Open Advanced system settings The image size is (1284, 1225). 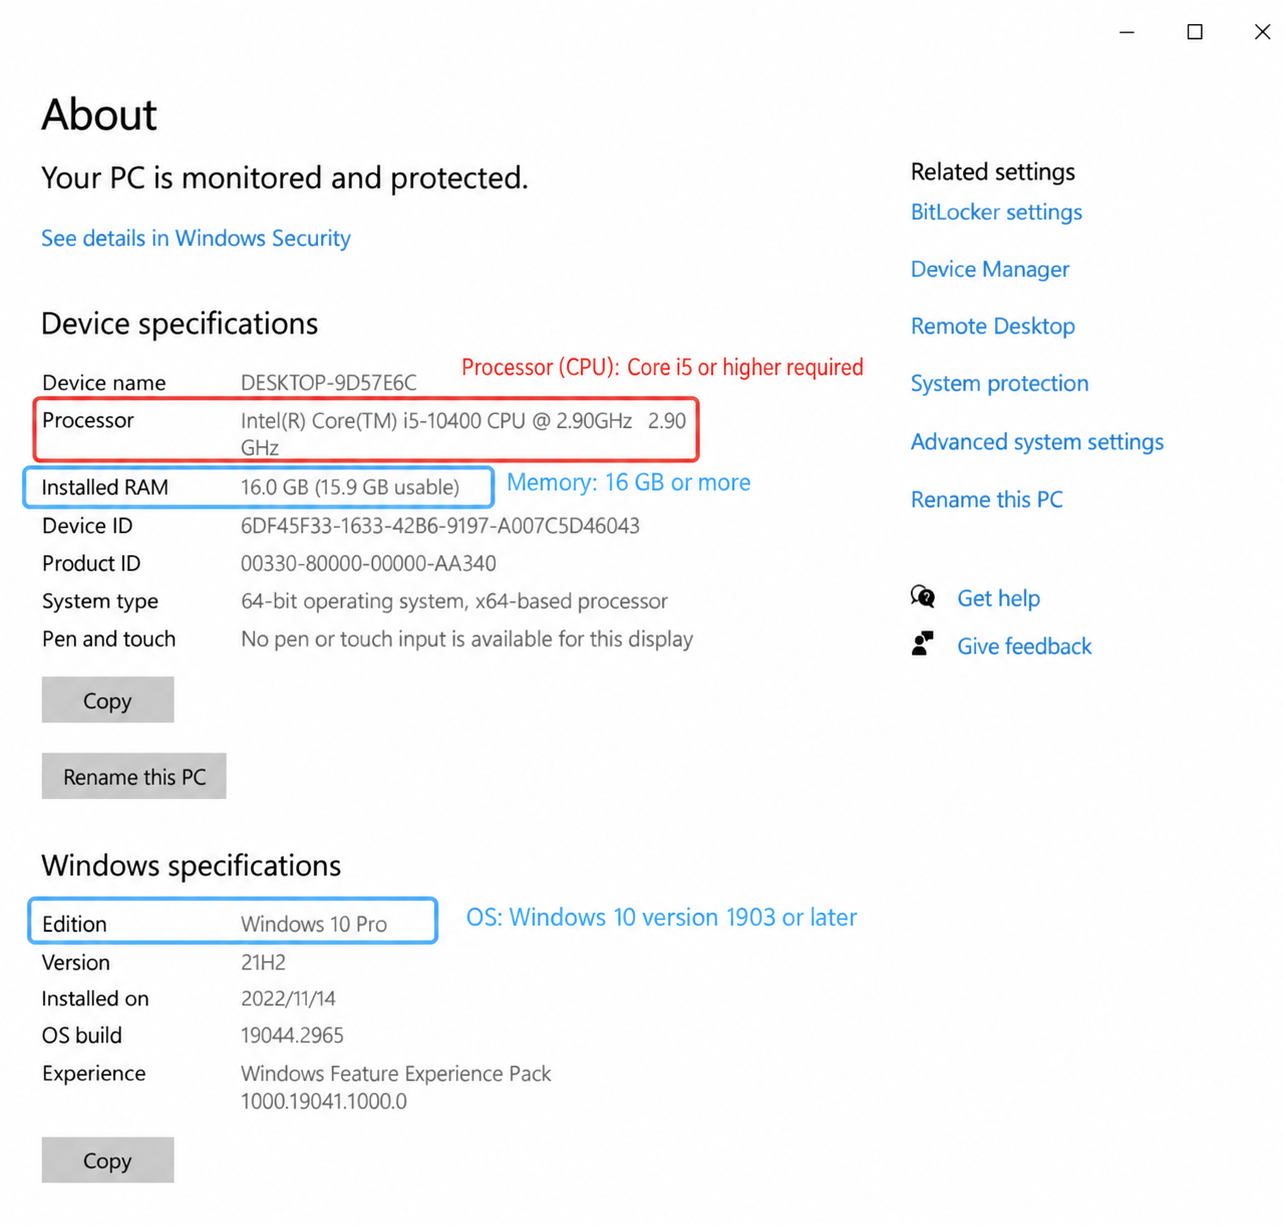pyautogui.click(x=1037, y=442)
